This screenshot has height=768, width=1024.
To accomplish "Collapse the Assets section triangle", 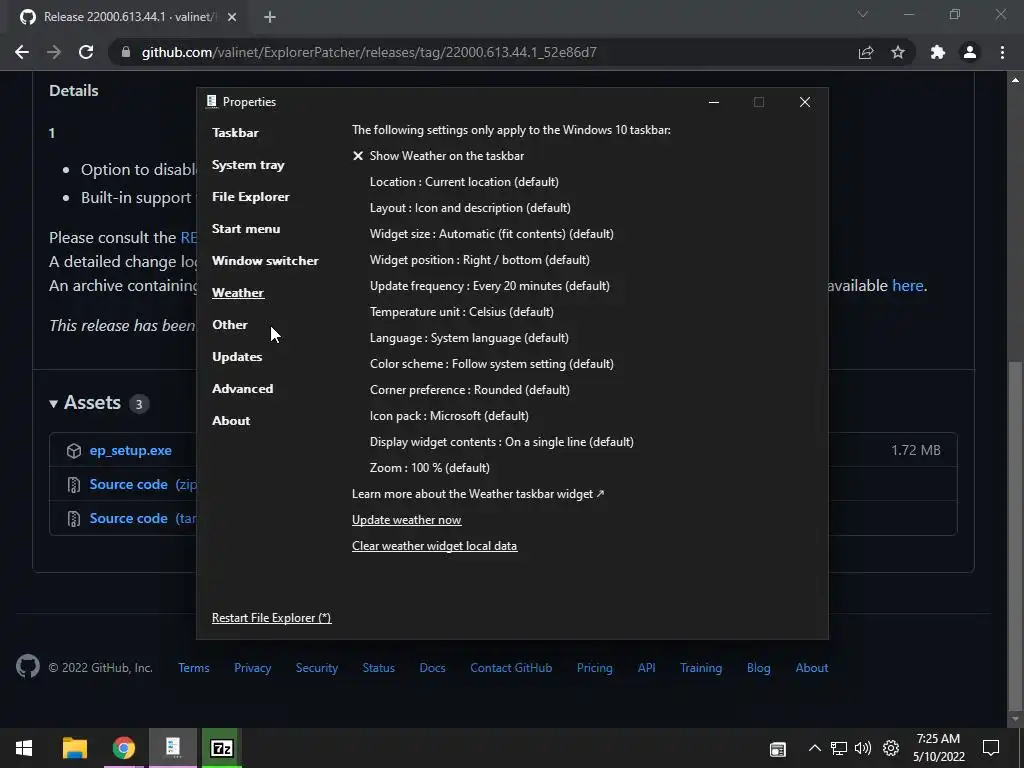I will point(54,404).
